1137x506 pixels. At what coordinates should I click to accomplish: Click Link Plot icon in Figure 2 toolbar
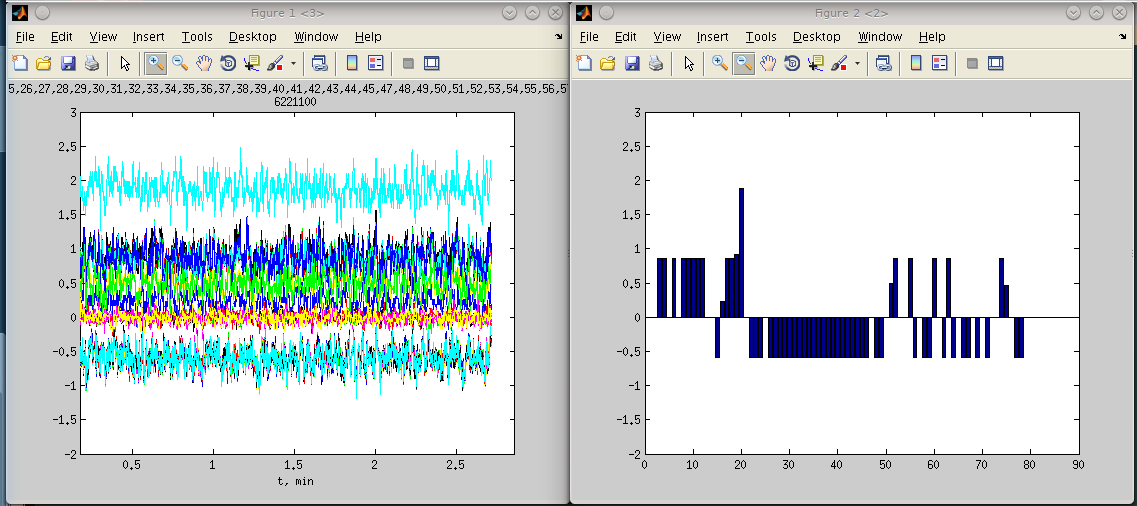click(x=883, y=63)
